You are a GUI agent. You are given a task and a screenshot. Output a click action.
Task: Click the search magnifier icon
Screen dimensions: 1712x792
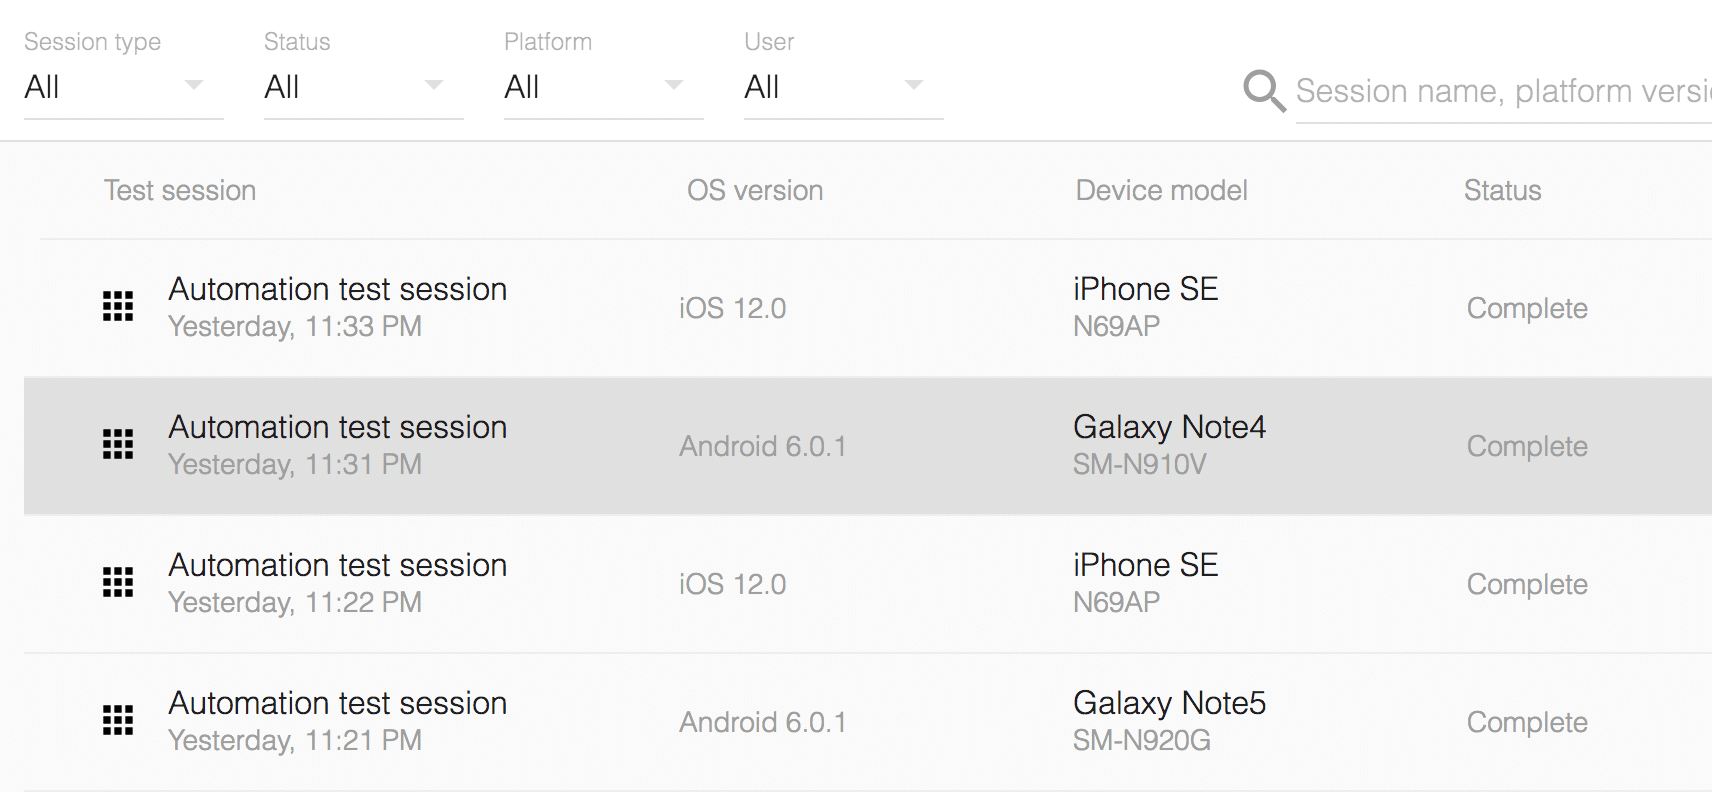(1264, 91)
